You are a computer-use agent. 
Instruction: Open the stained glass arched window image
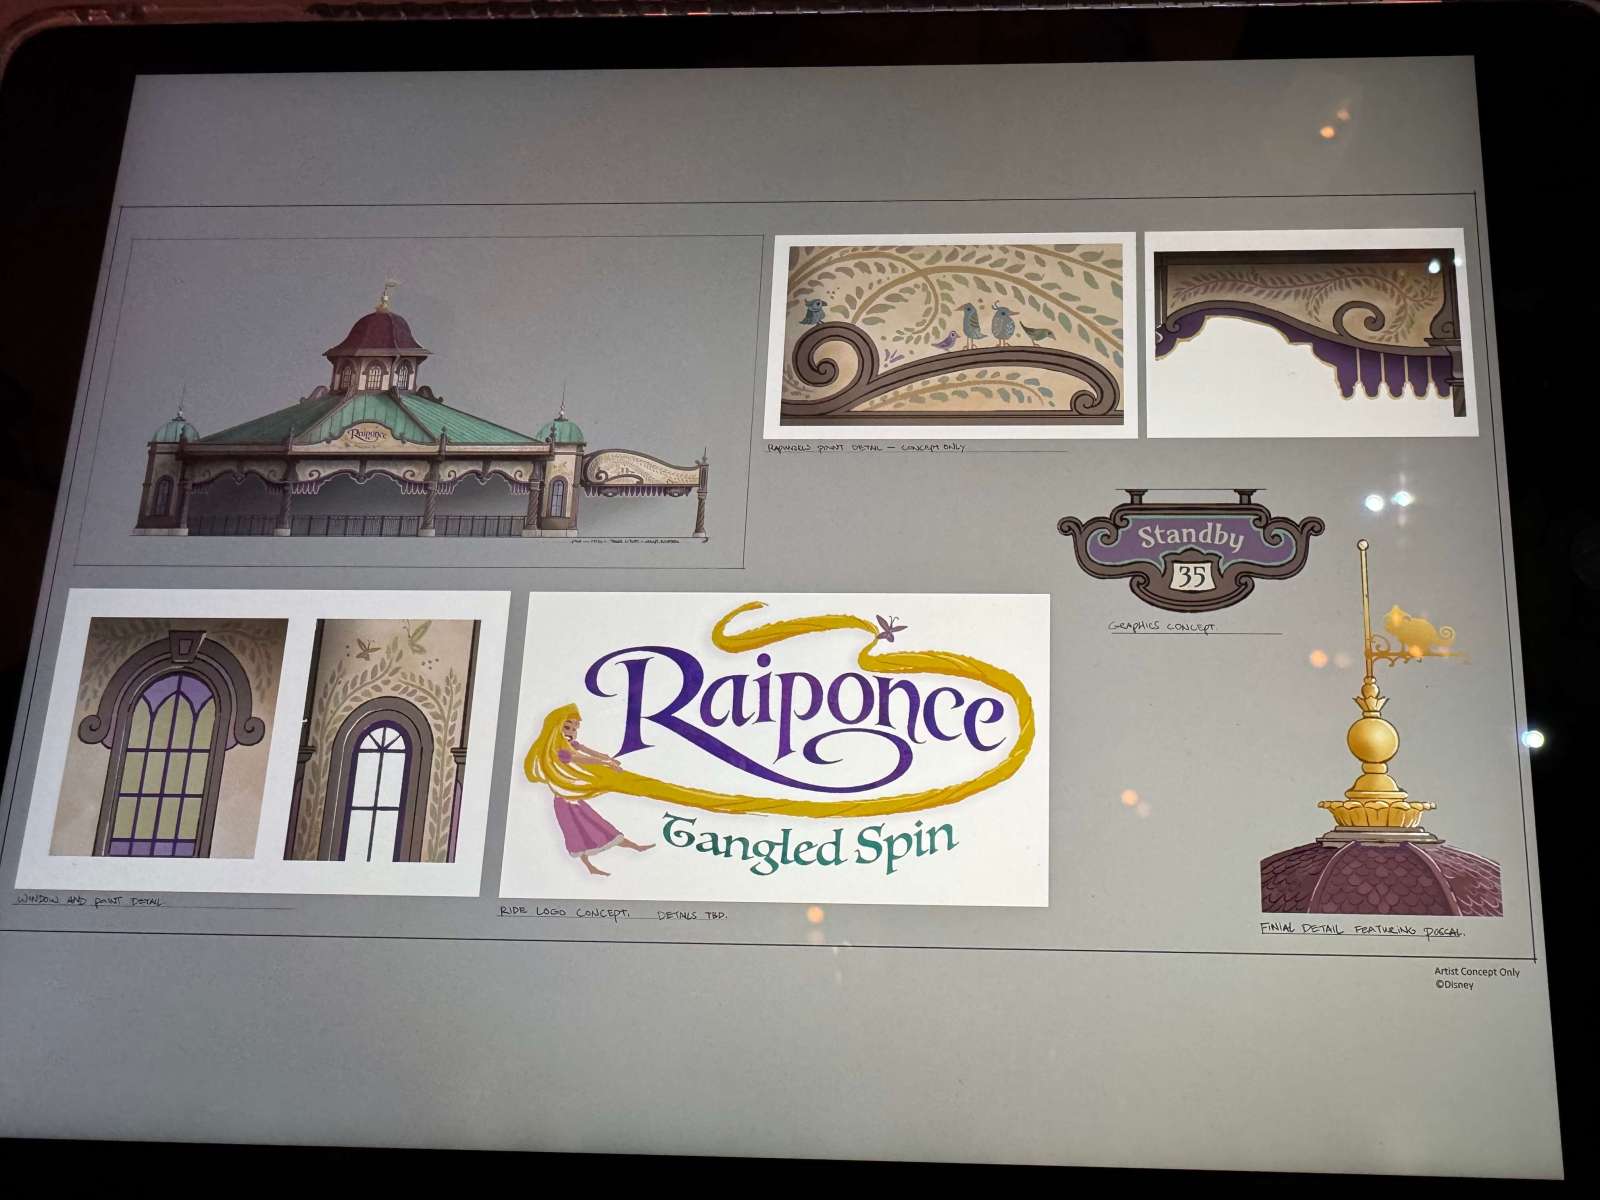click(167, 738)
